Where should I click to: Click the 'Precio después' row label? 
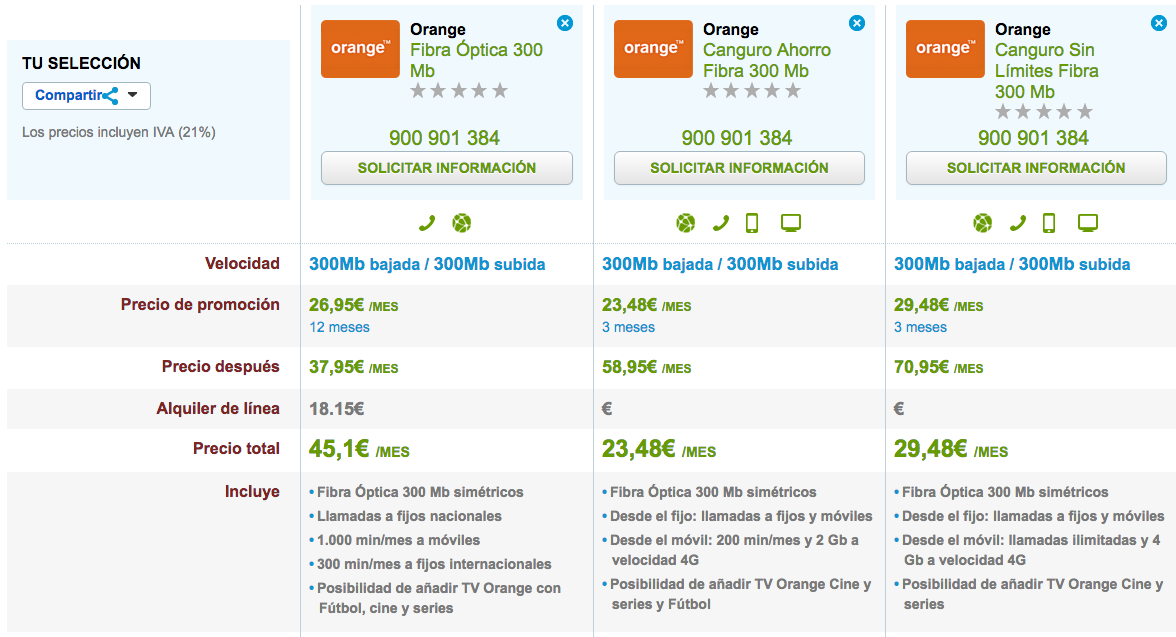[x=220, y=366]
